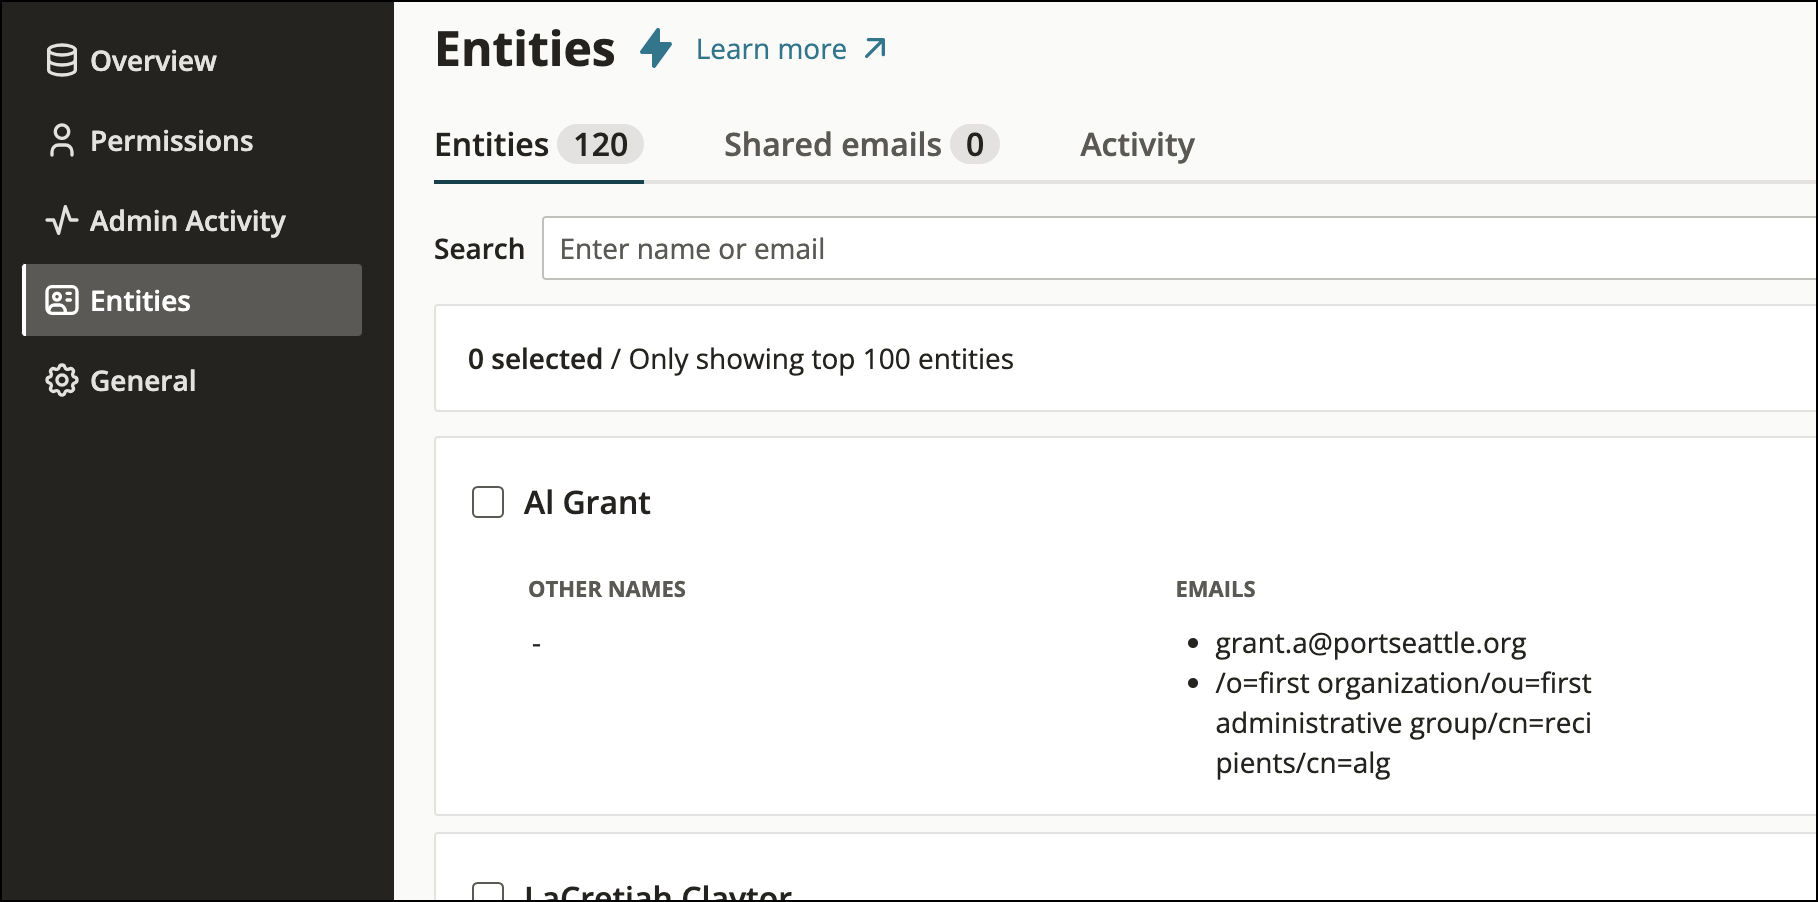Screen dimensions: 1818x902
Task: Click the 0 selected status text
Action: click(535, 359)
